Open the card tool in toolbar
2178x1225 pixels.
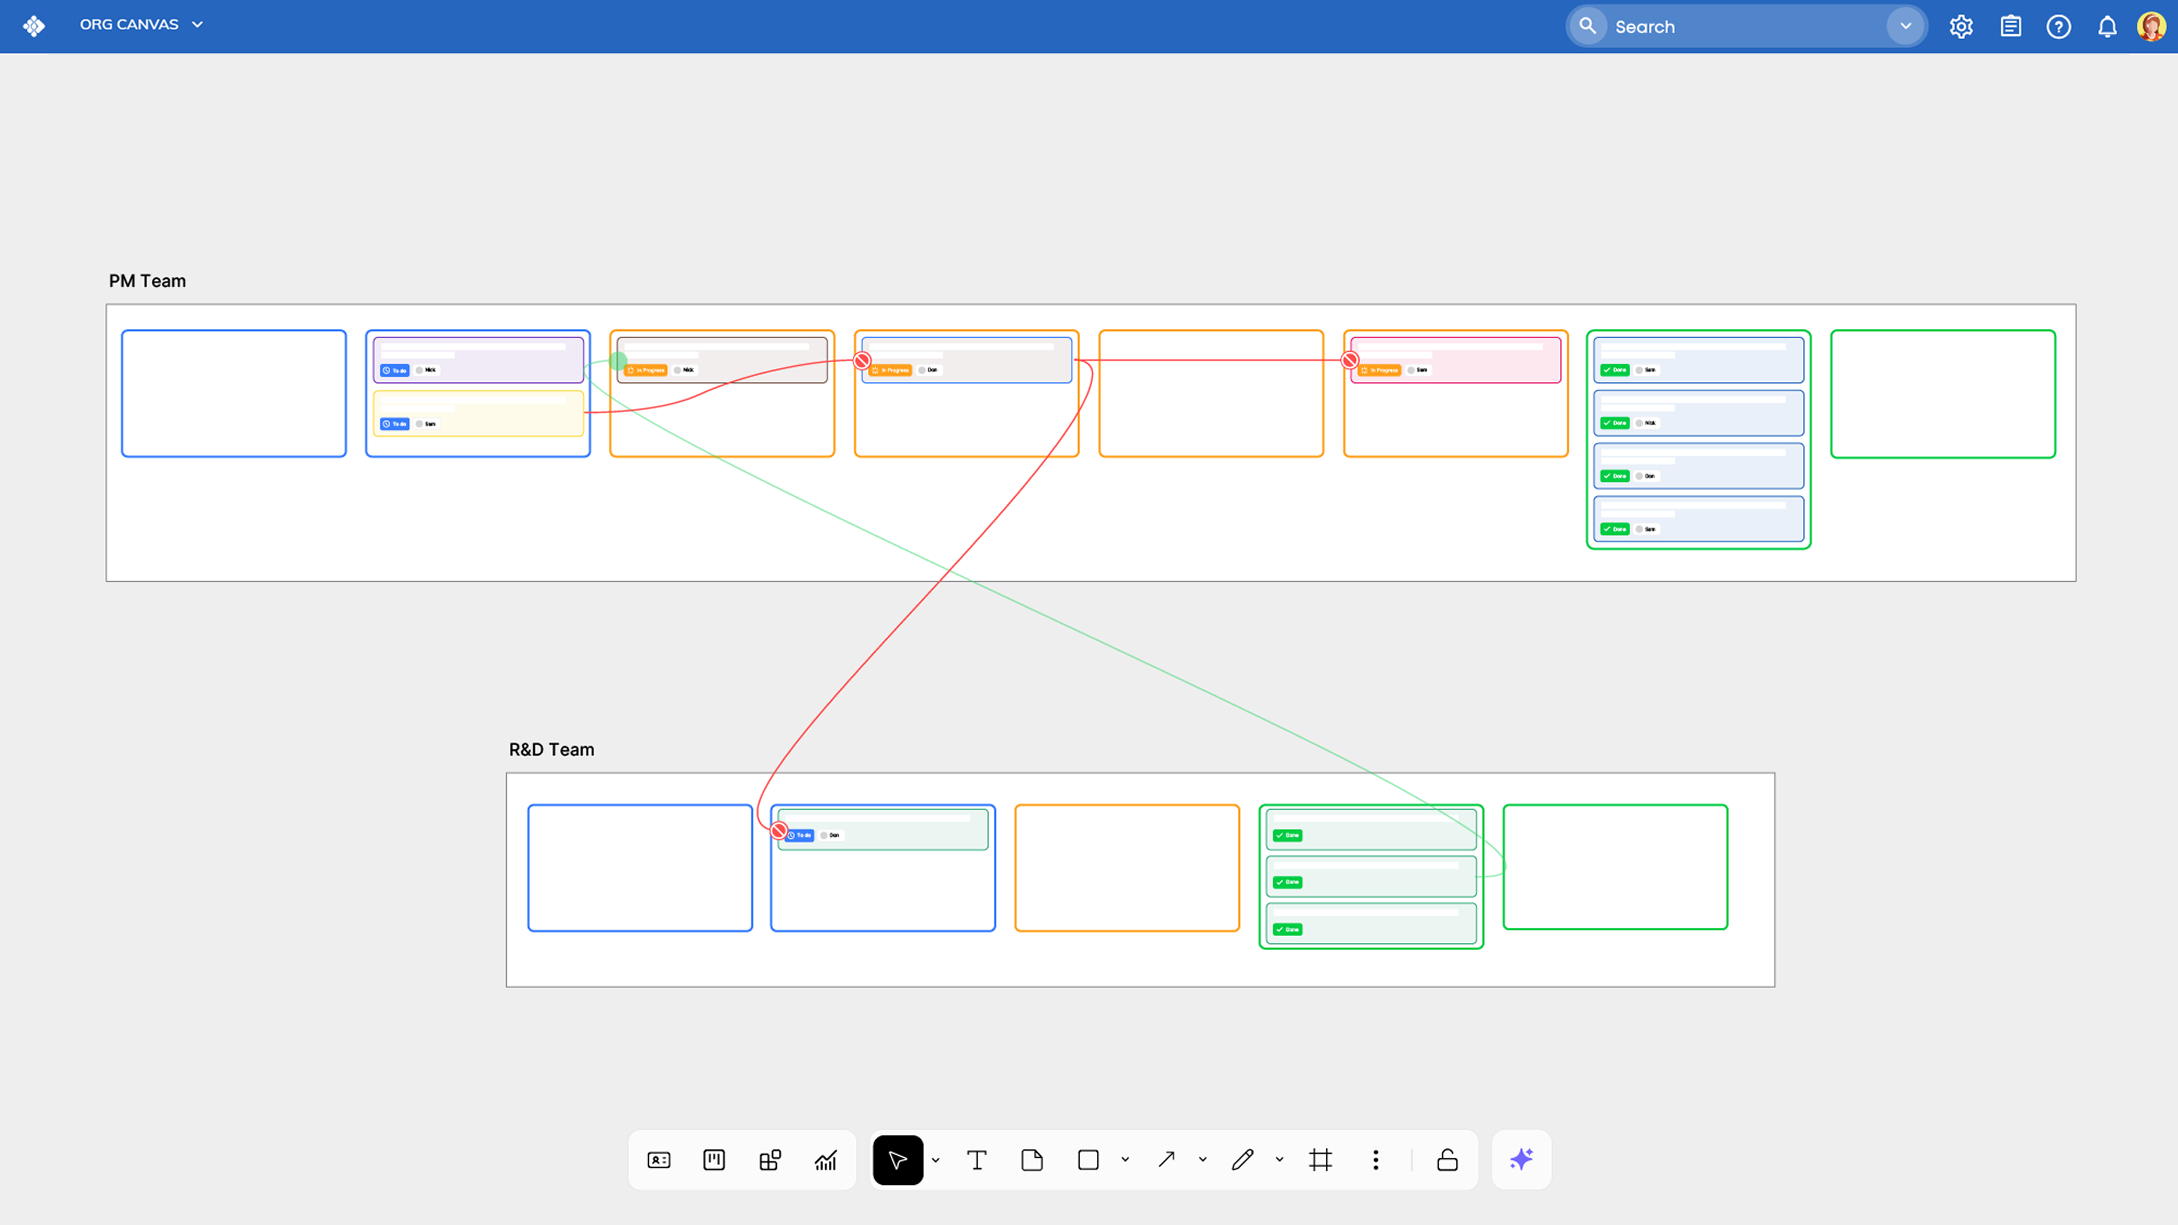pos(659,1160)
